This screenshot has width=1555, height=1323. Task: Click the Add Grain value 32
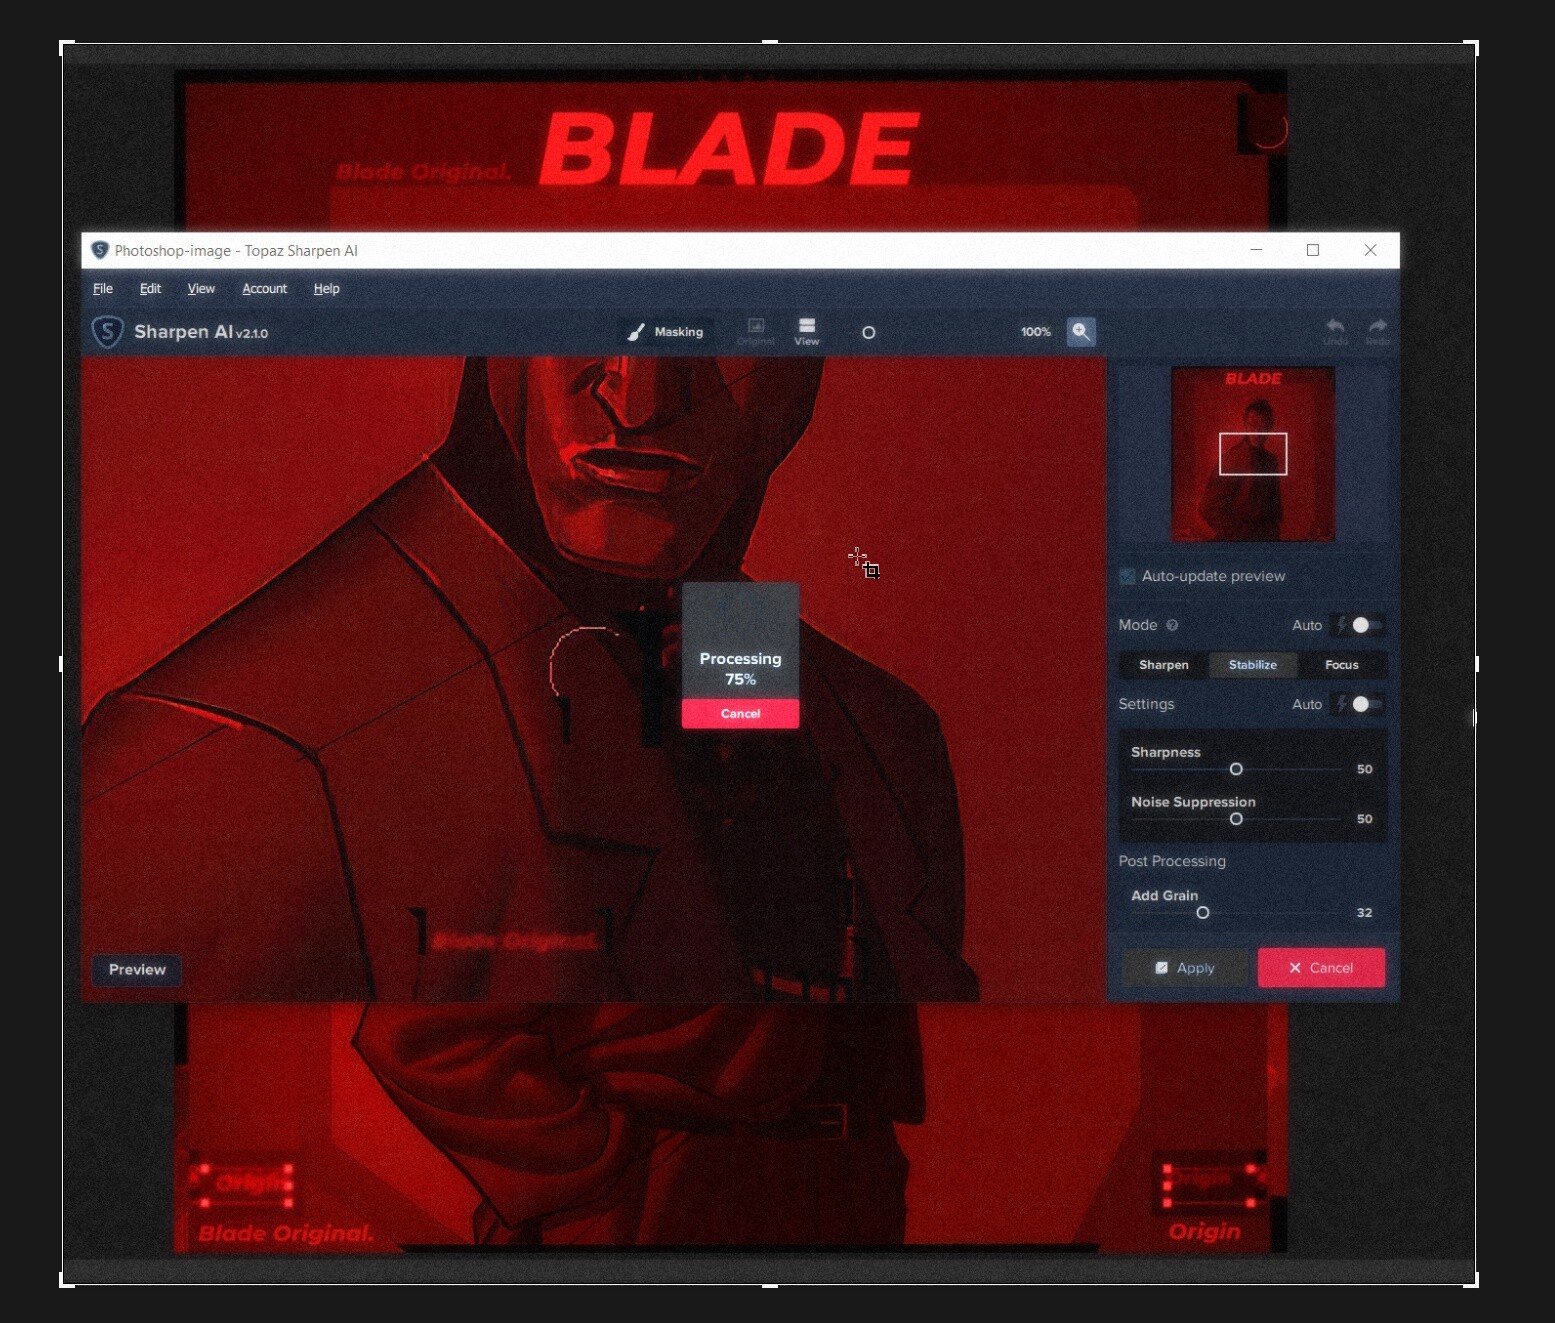1364,913
